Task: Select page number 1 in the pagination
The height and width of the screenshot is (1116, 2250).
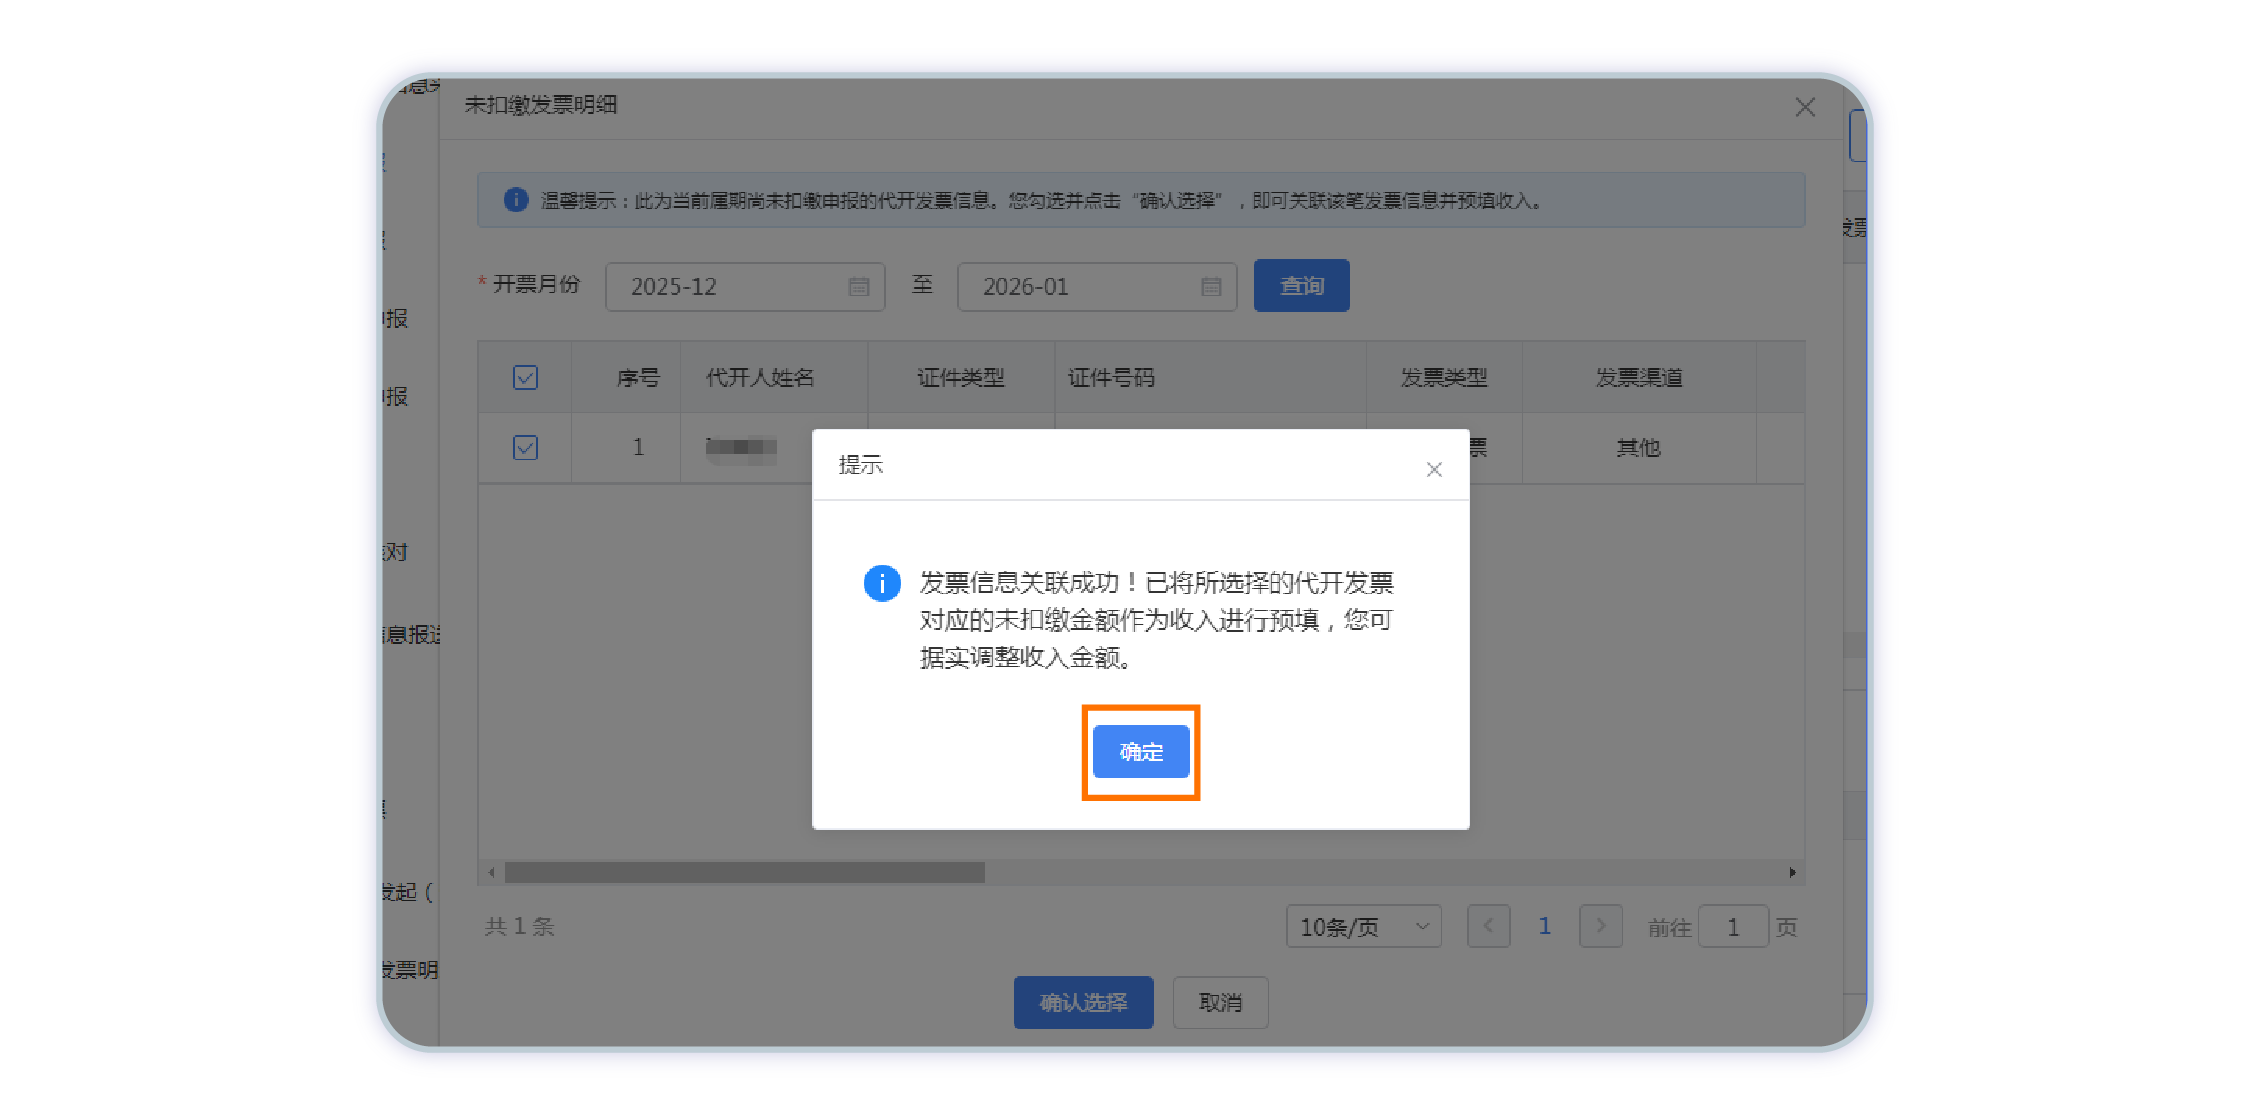Action: pos(1544,926)
